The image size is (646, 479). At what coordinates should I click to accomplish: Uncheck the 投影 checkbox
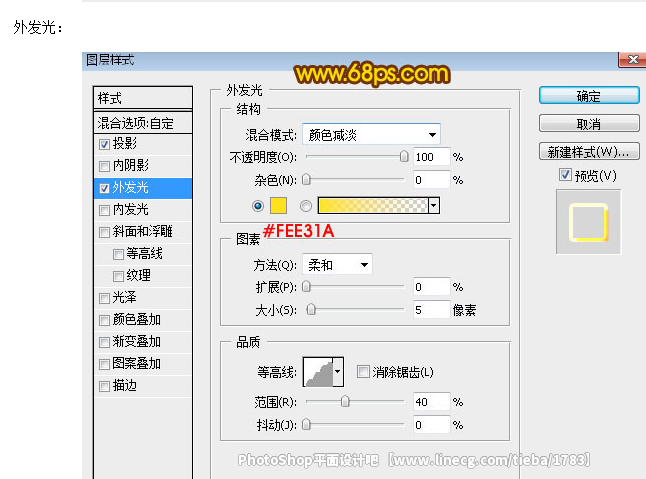click(104, 144)
